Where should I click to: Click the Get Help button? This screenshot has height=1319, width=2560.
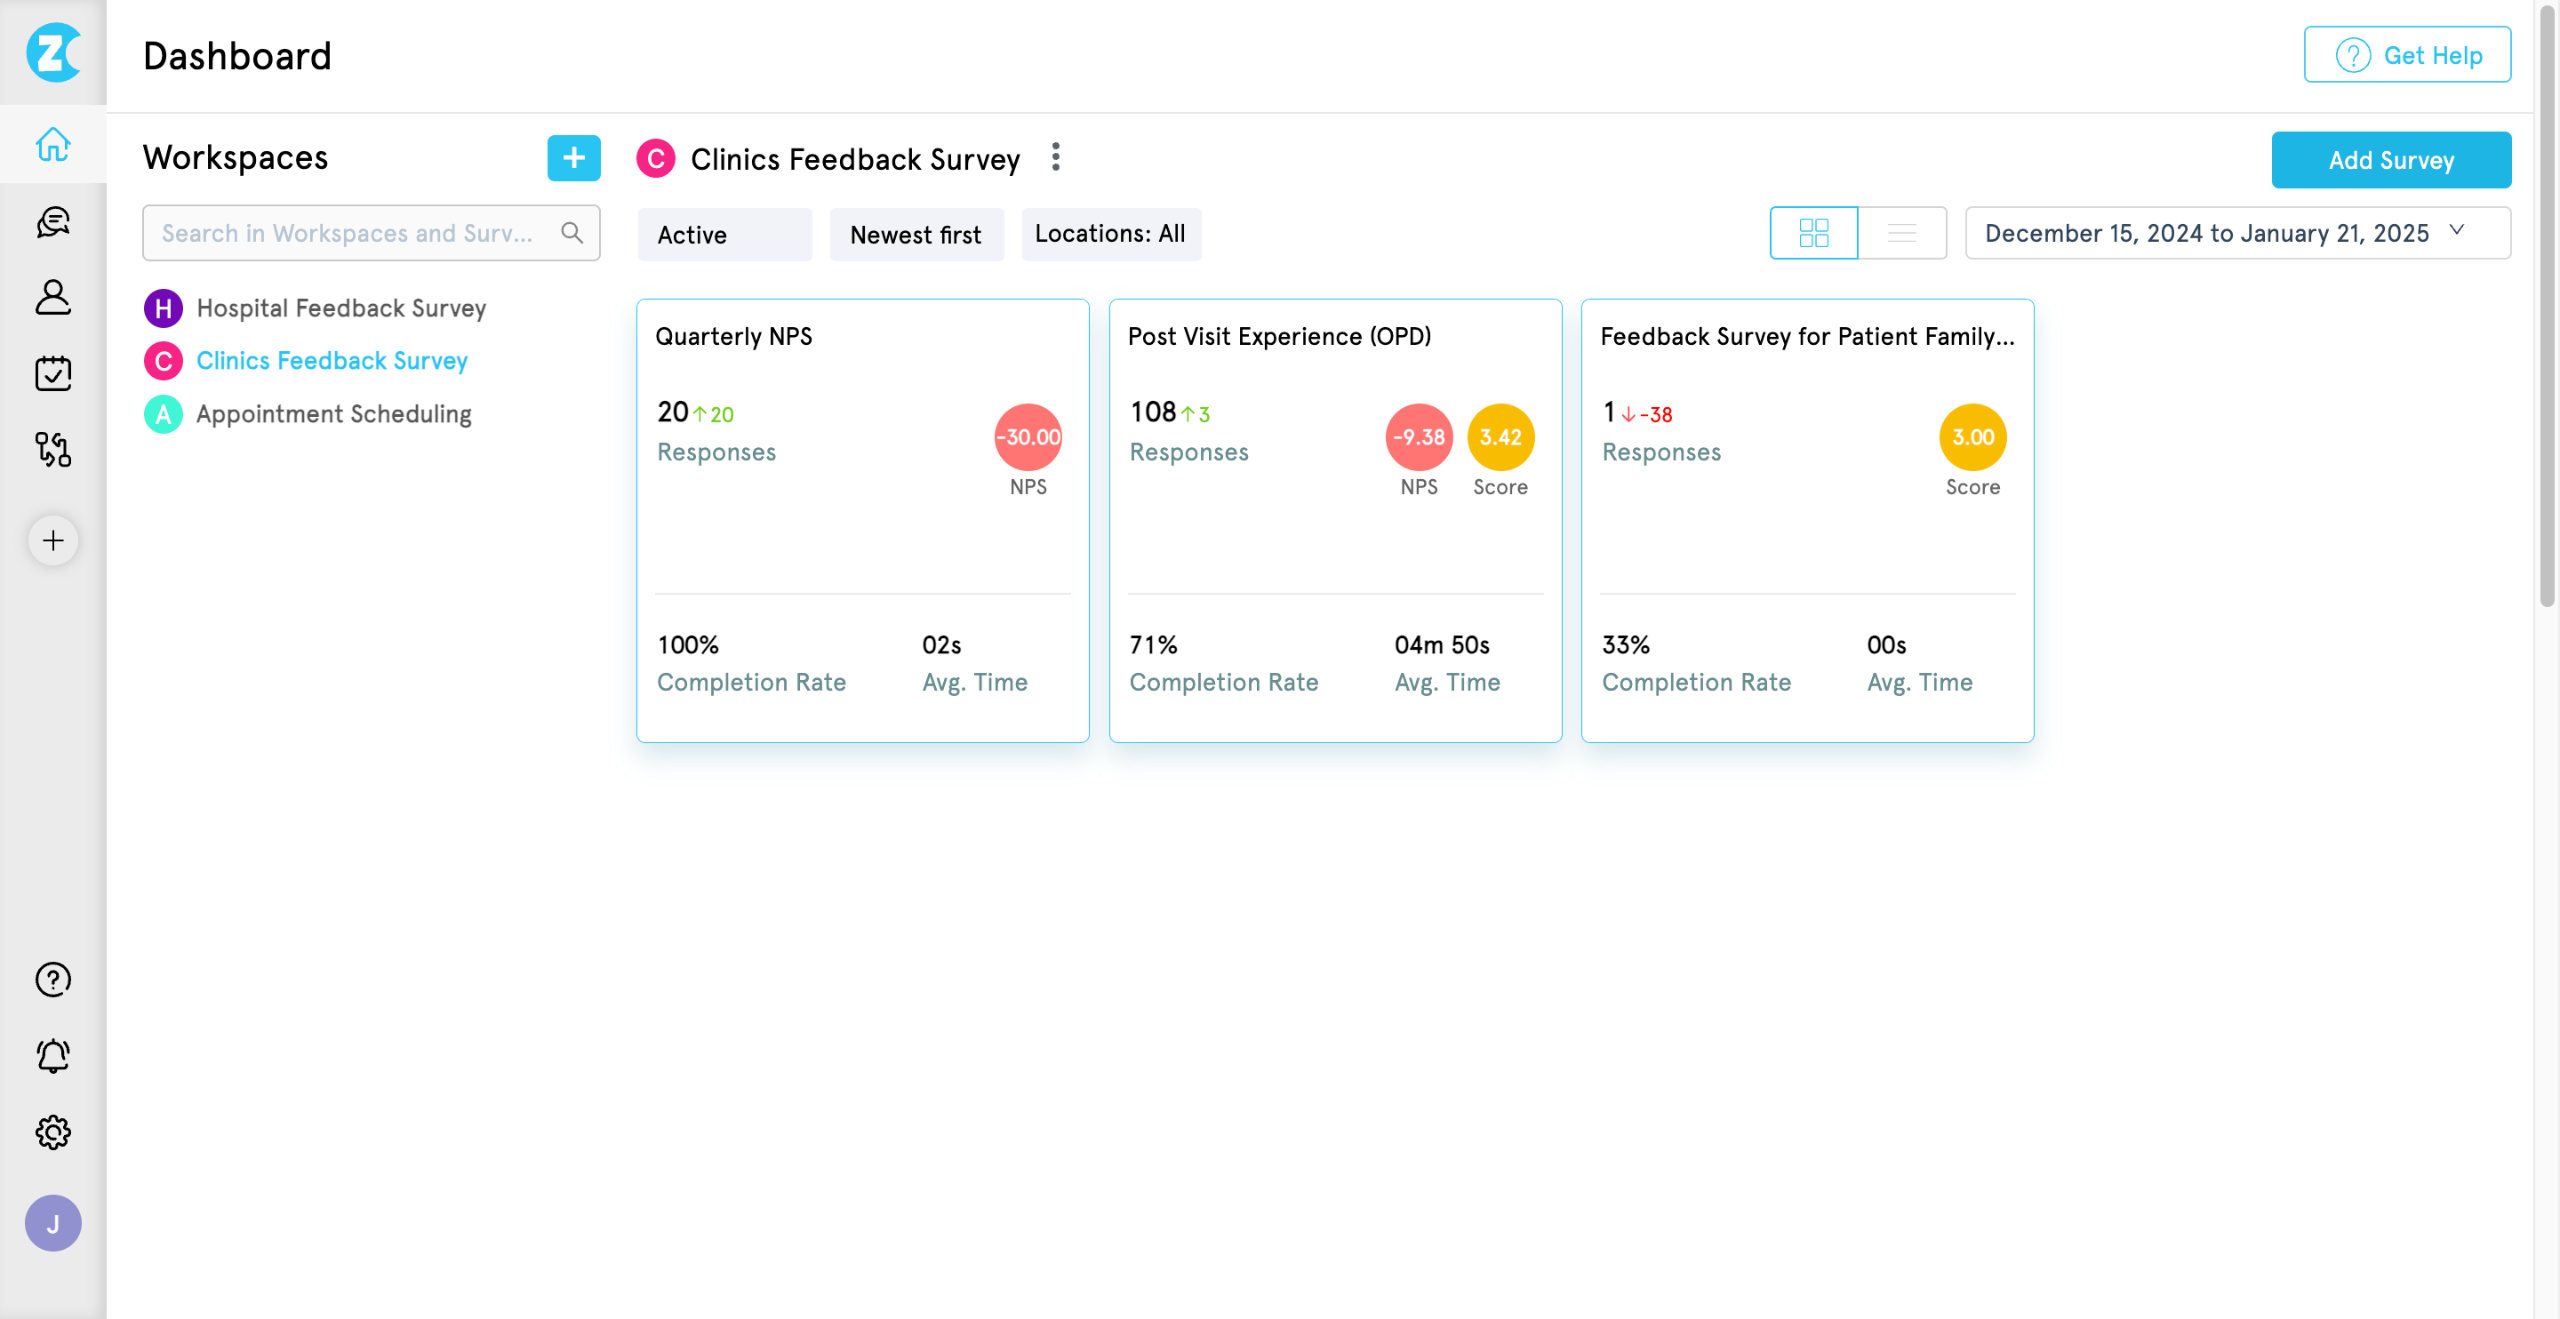[2407, 55]
